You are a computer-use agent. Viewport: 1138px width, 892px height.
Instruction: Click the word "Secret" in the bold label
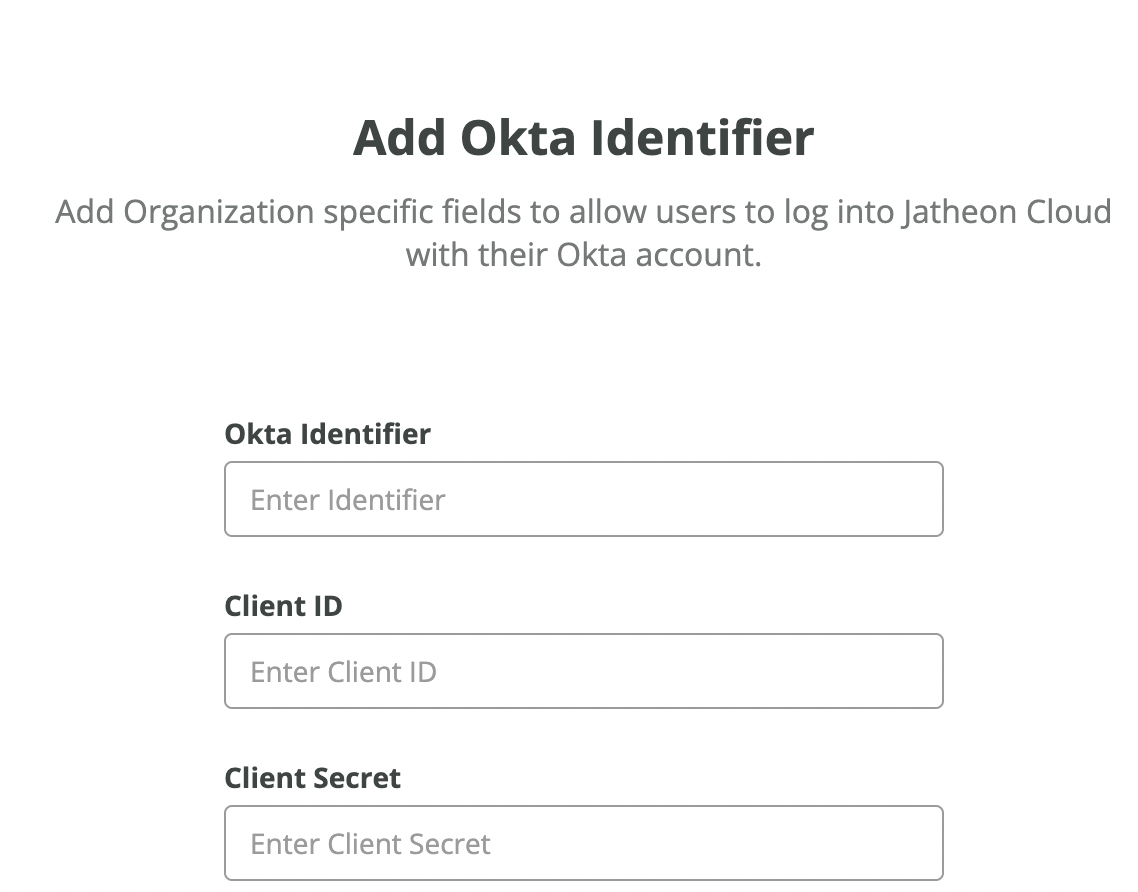pyautogui.click(x=358, y=777)
